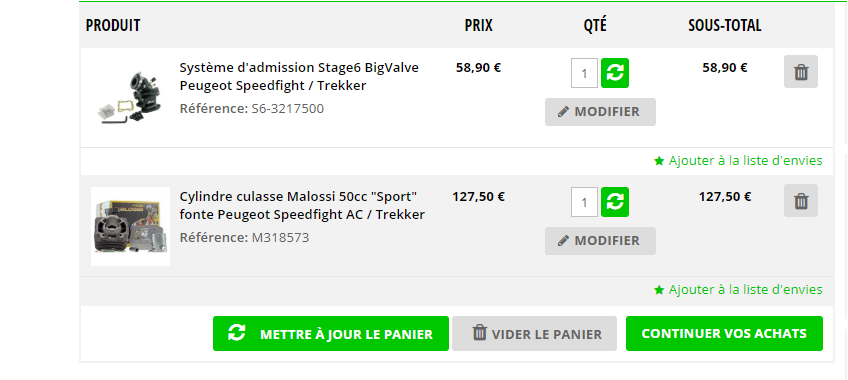The image size is (848, 380).
Task: Click refresh icon in Mettre à jour le panier
Action: 236,332
